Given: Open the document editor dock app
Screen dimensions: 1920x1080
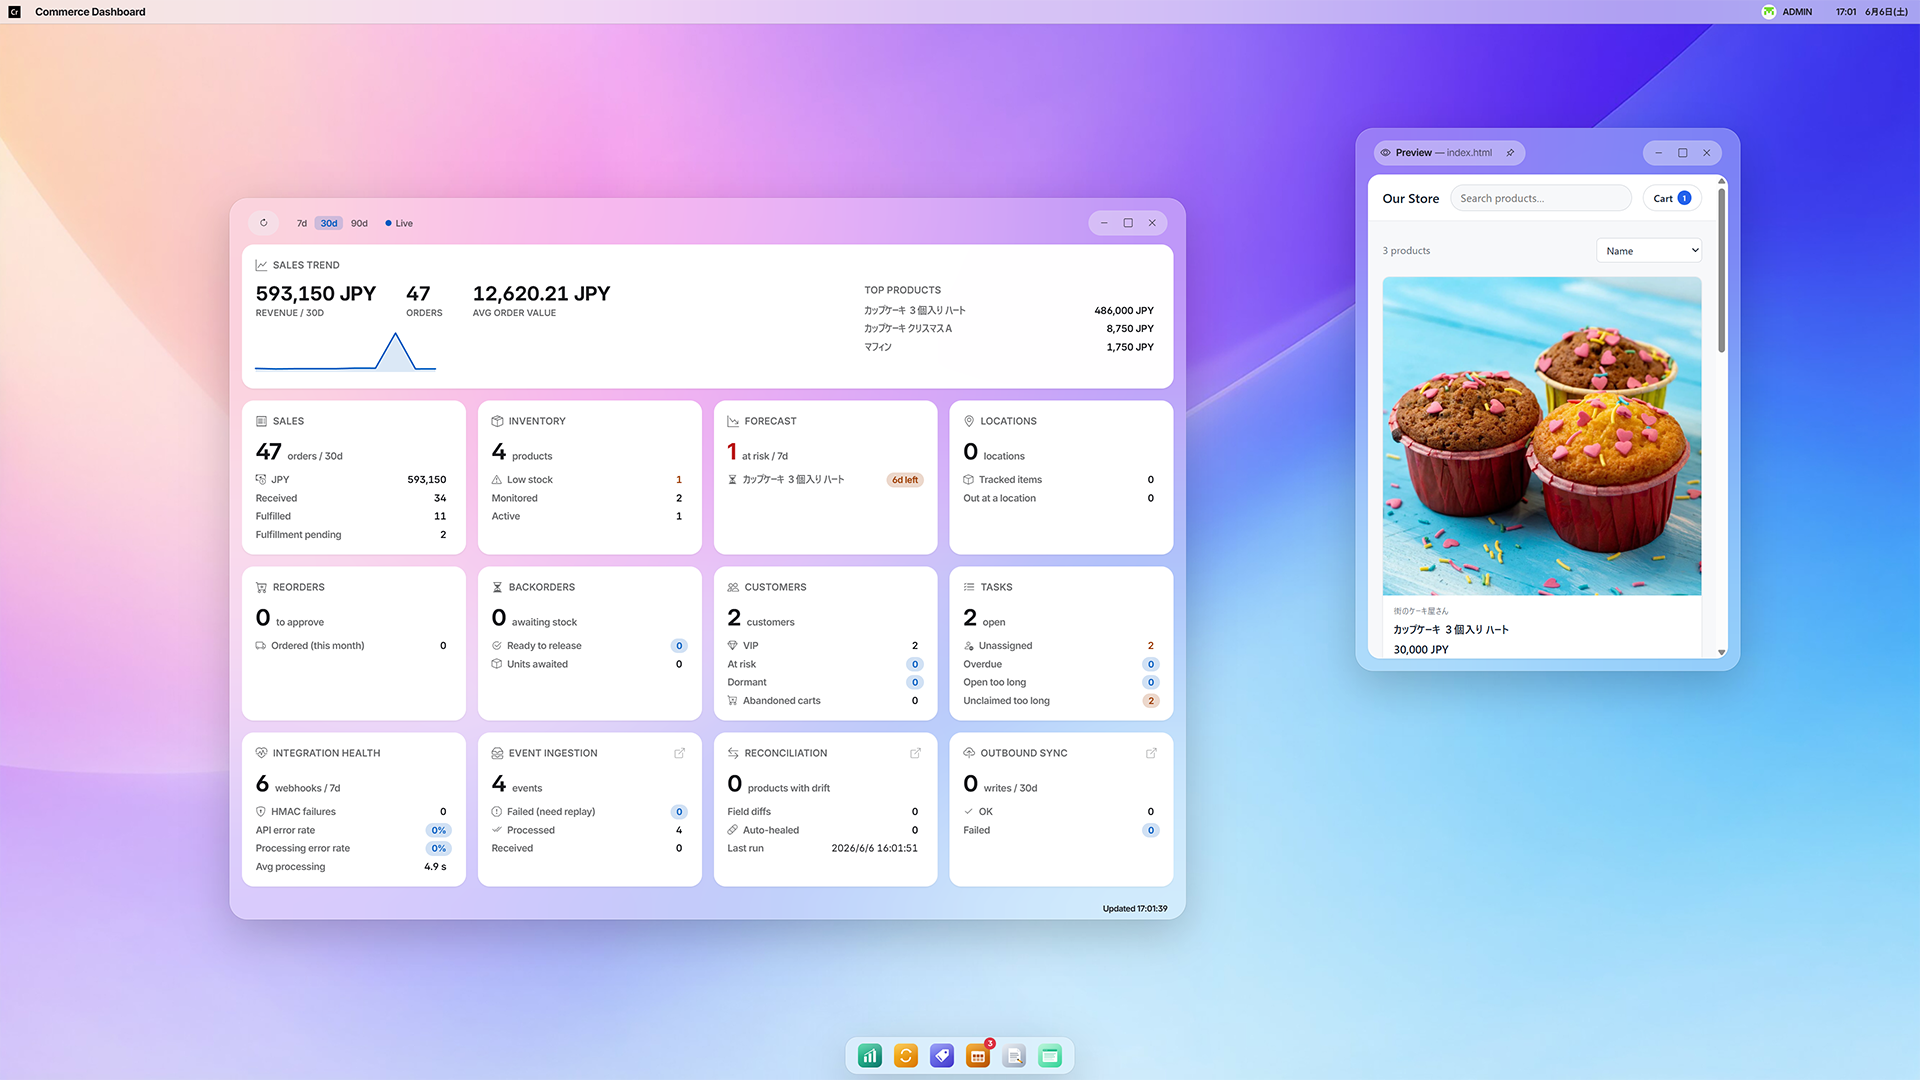Looking at the screenshot, I should [x=1014, y=1056].
